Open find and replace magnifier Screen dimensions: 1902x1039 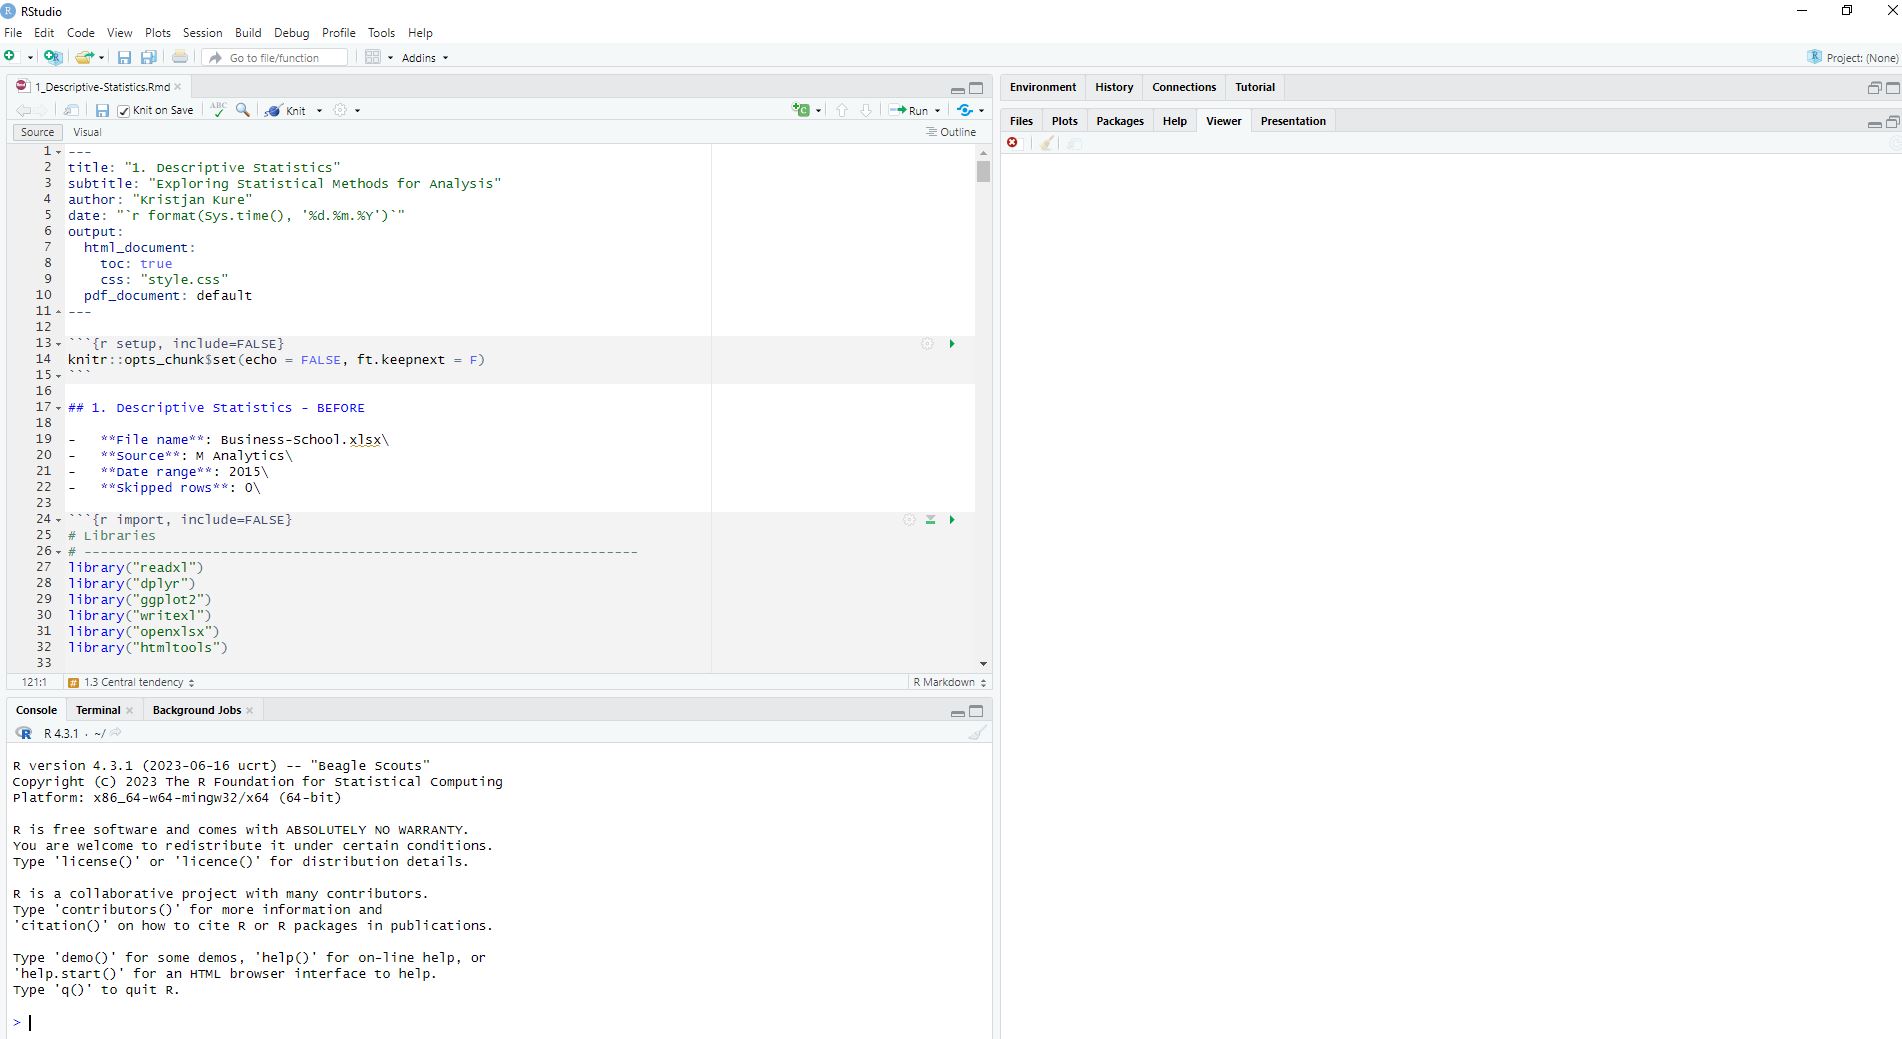[243, 110]
